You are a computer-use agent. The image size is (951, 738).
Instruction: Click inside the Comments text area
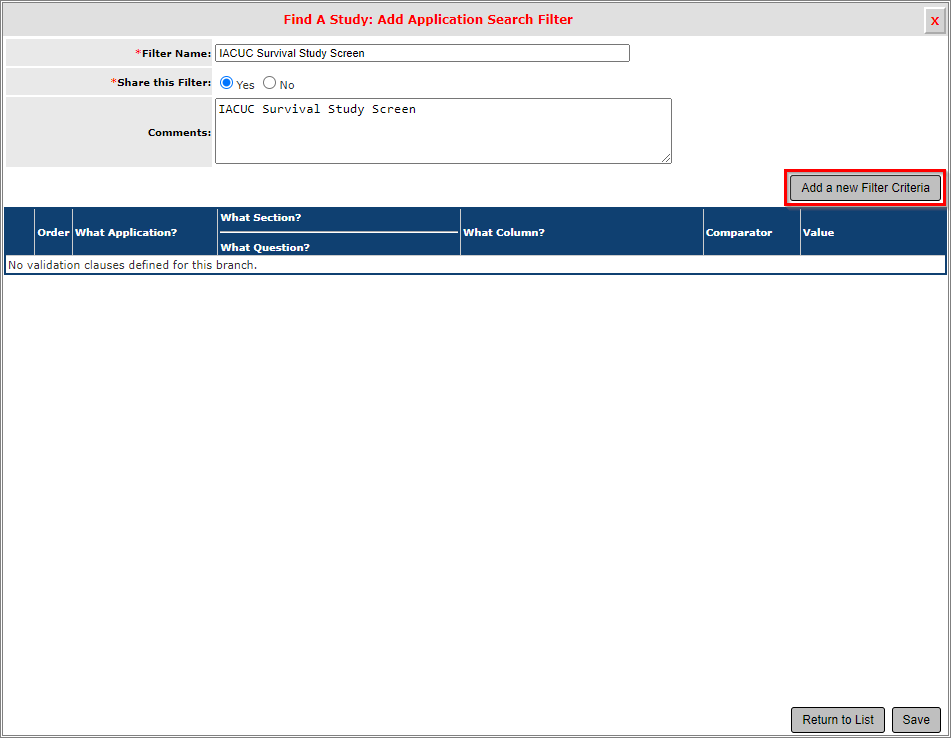click(x=443, y=131)
